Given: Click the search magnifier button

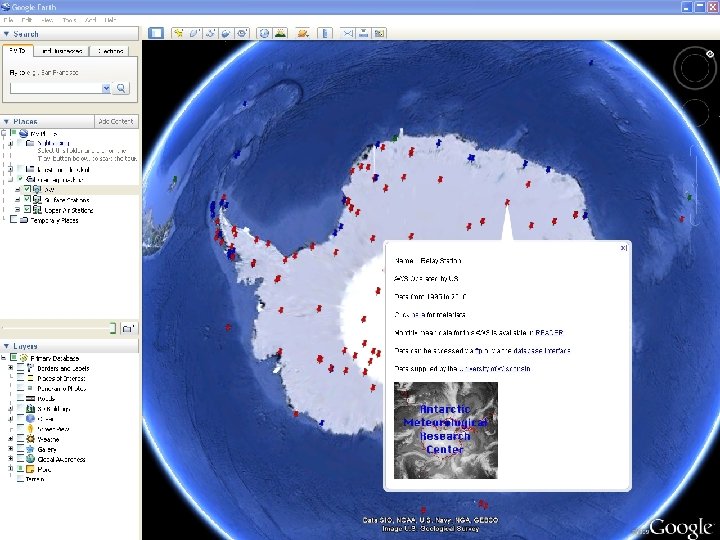Looking at the screenshot, I should [x=121, y=88].
